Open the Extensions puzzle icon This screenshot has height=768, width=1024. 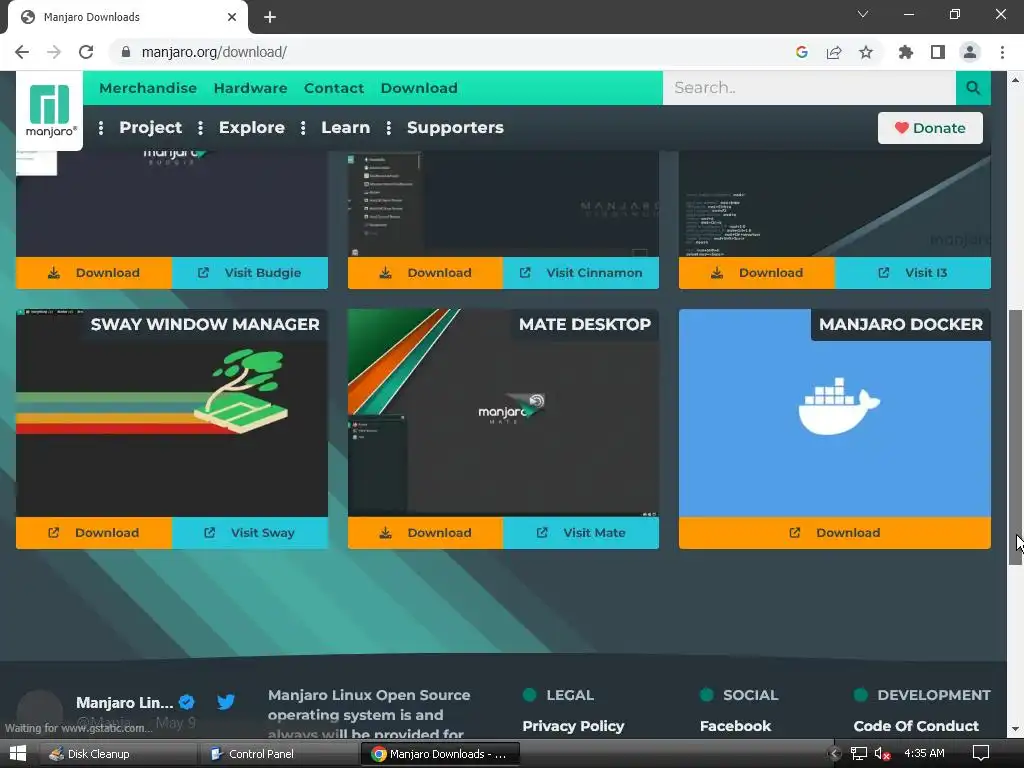click(x=906, y=52)
